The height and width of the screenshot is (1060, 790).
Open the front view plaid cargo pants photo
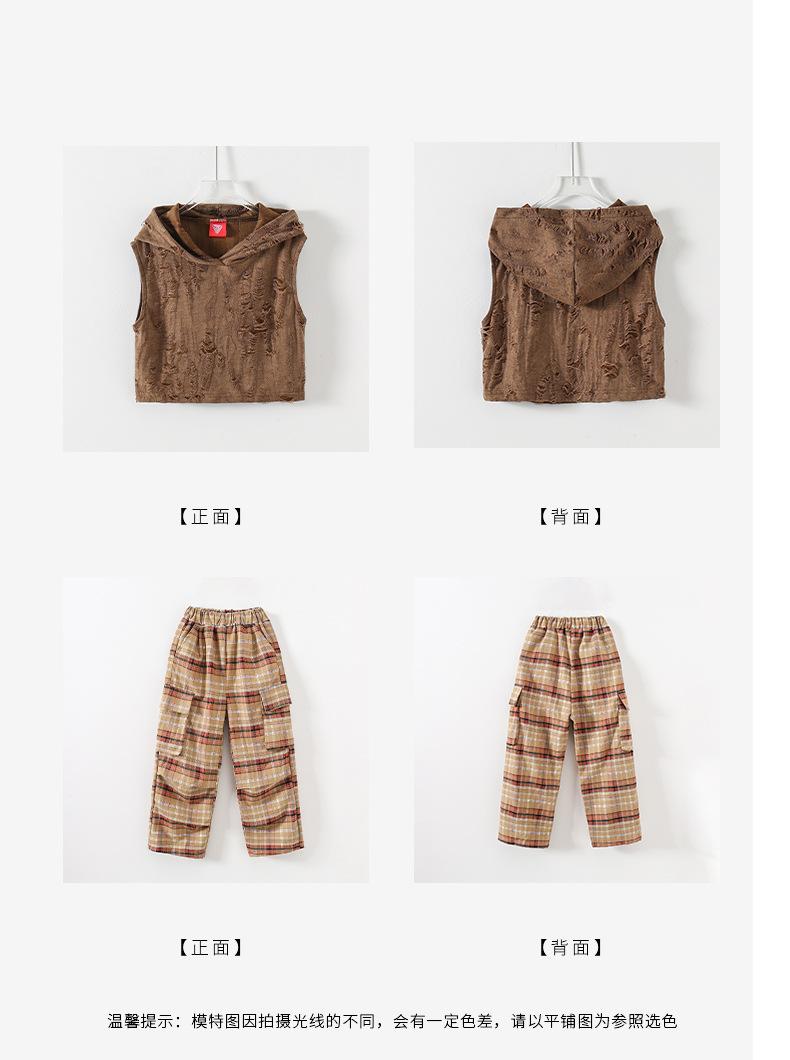pyautogui.click(x=216, y=730)
